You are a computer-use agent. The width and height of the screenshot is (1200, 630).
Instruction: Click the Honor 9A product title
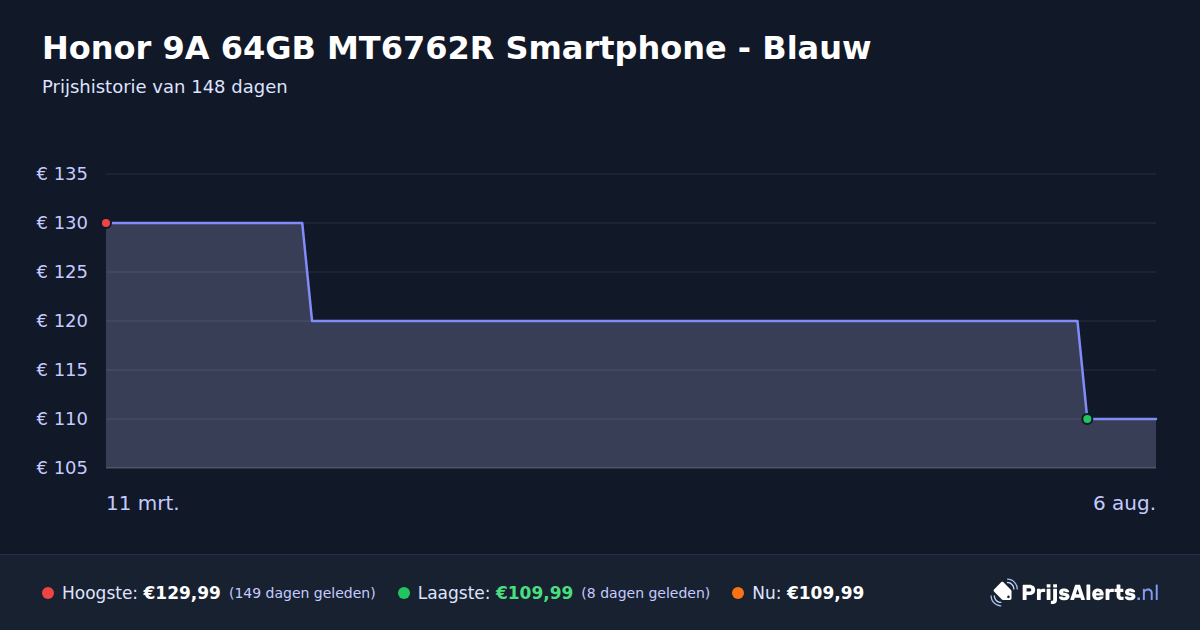[x=457, y=48]
